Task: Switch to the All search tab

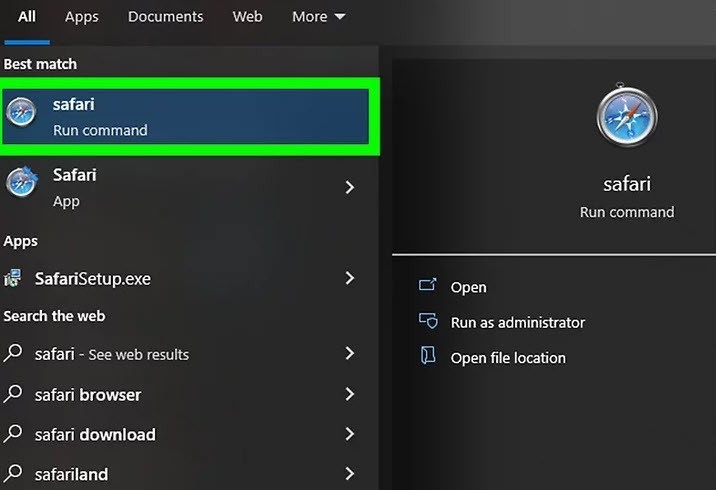Action: coord(26,17)
